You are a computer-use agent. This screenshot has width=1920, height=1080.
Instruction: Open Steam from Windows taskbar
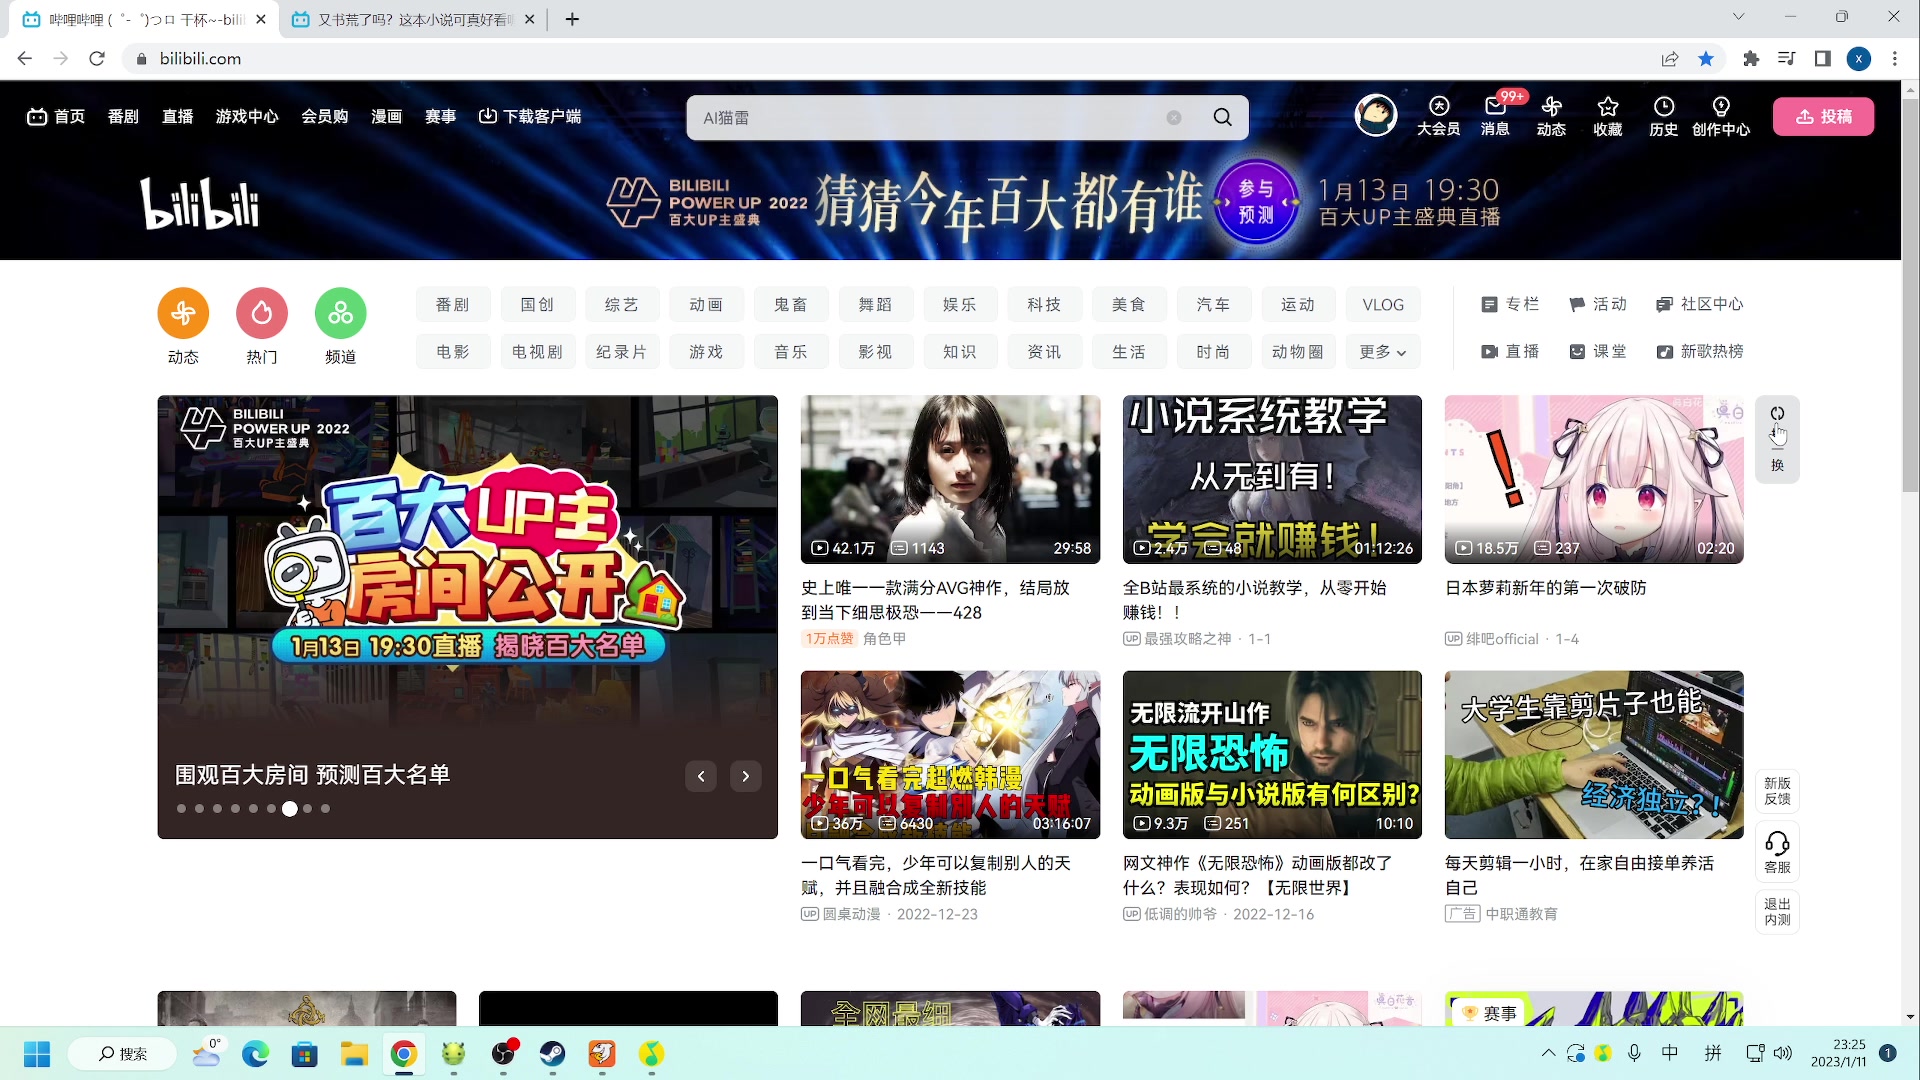552,1054
